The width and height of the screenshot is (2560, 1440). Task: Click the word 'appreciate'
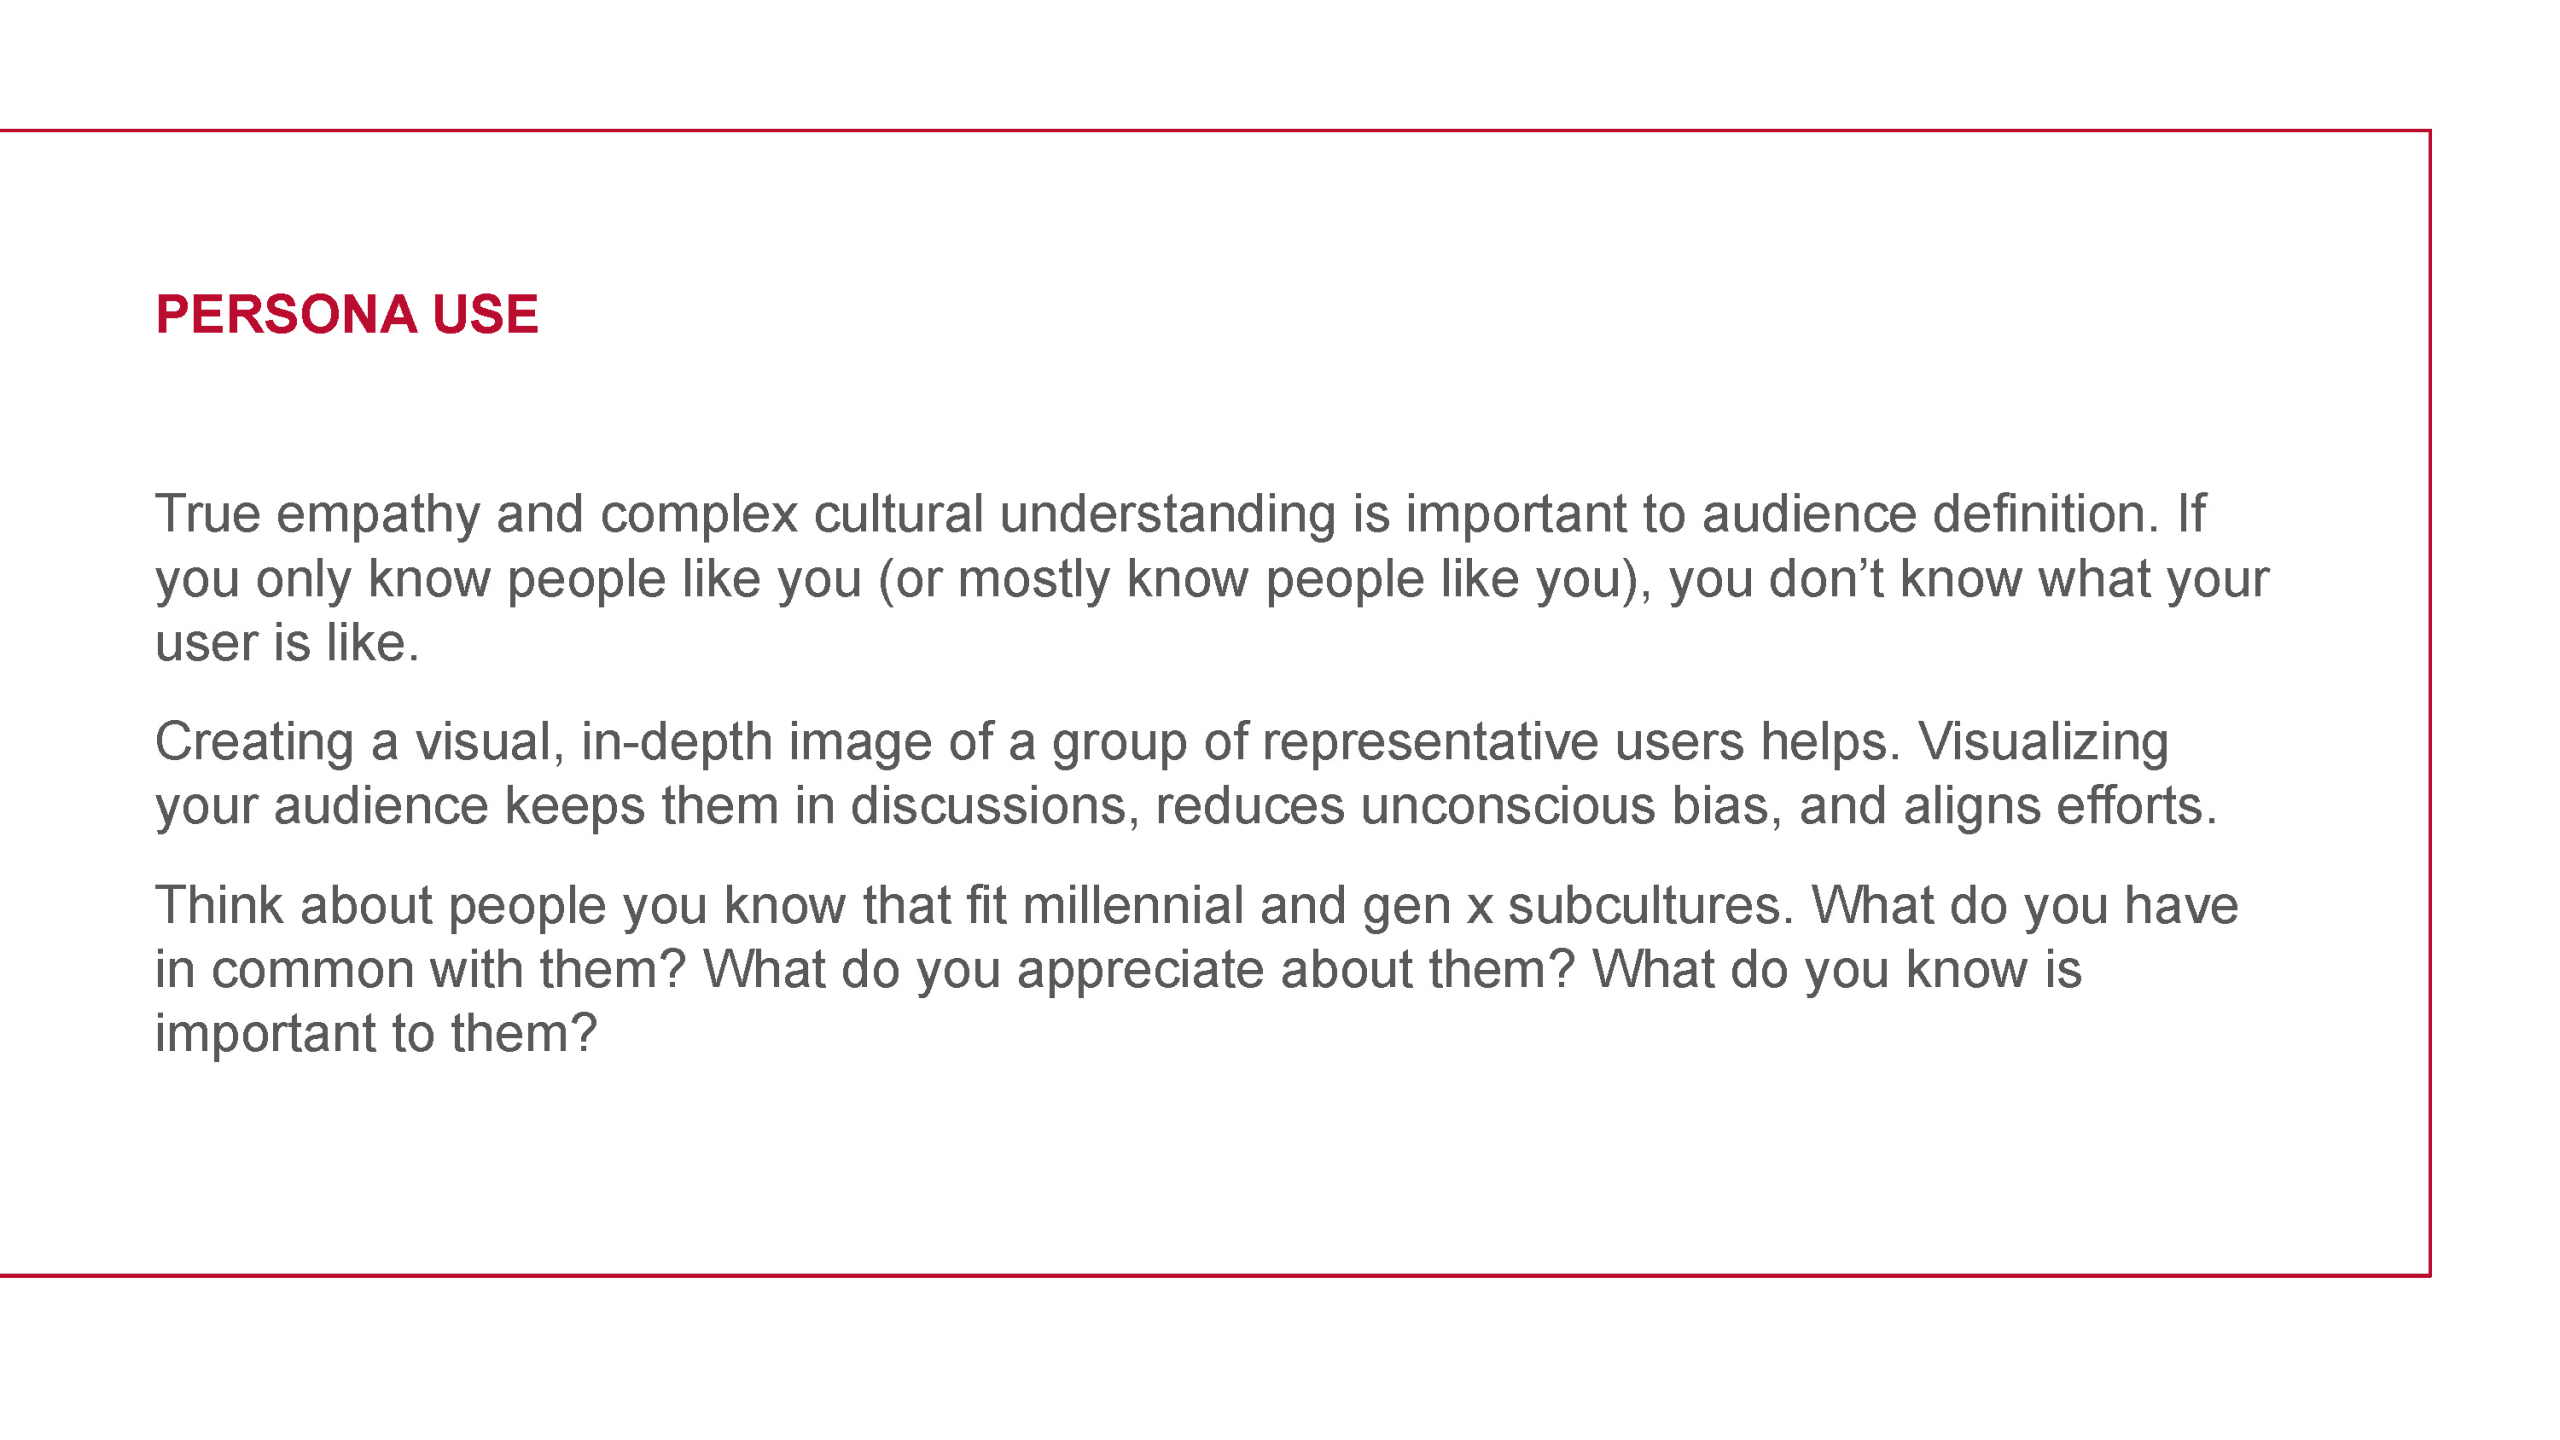(1139, 972)
